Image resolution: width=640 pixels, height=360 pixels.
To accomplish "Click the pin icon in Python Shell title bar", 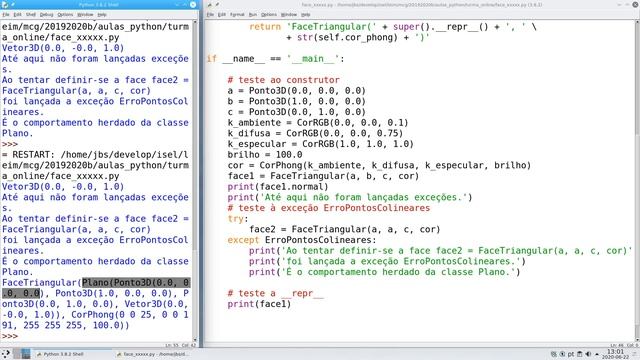I will click(13, 4).
